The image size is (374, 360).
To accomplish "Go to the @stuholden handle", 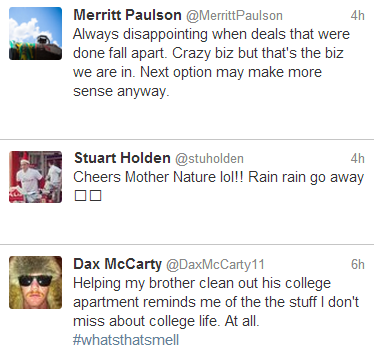I will click(x=209, y=159).
